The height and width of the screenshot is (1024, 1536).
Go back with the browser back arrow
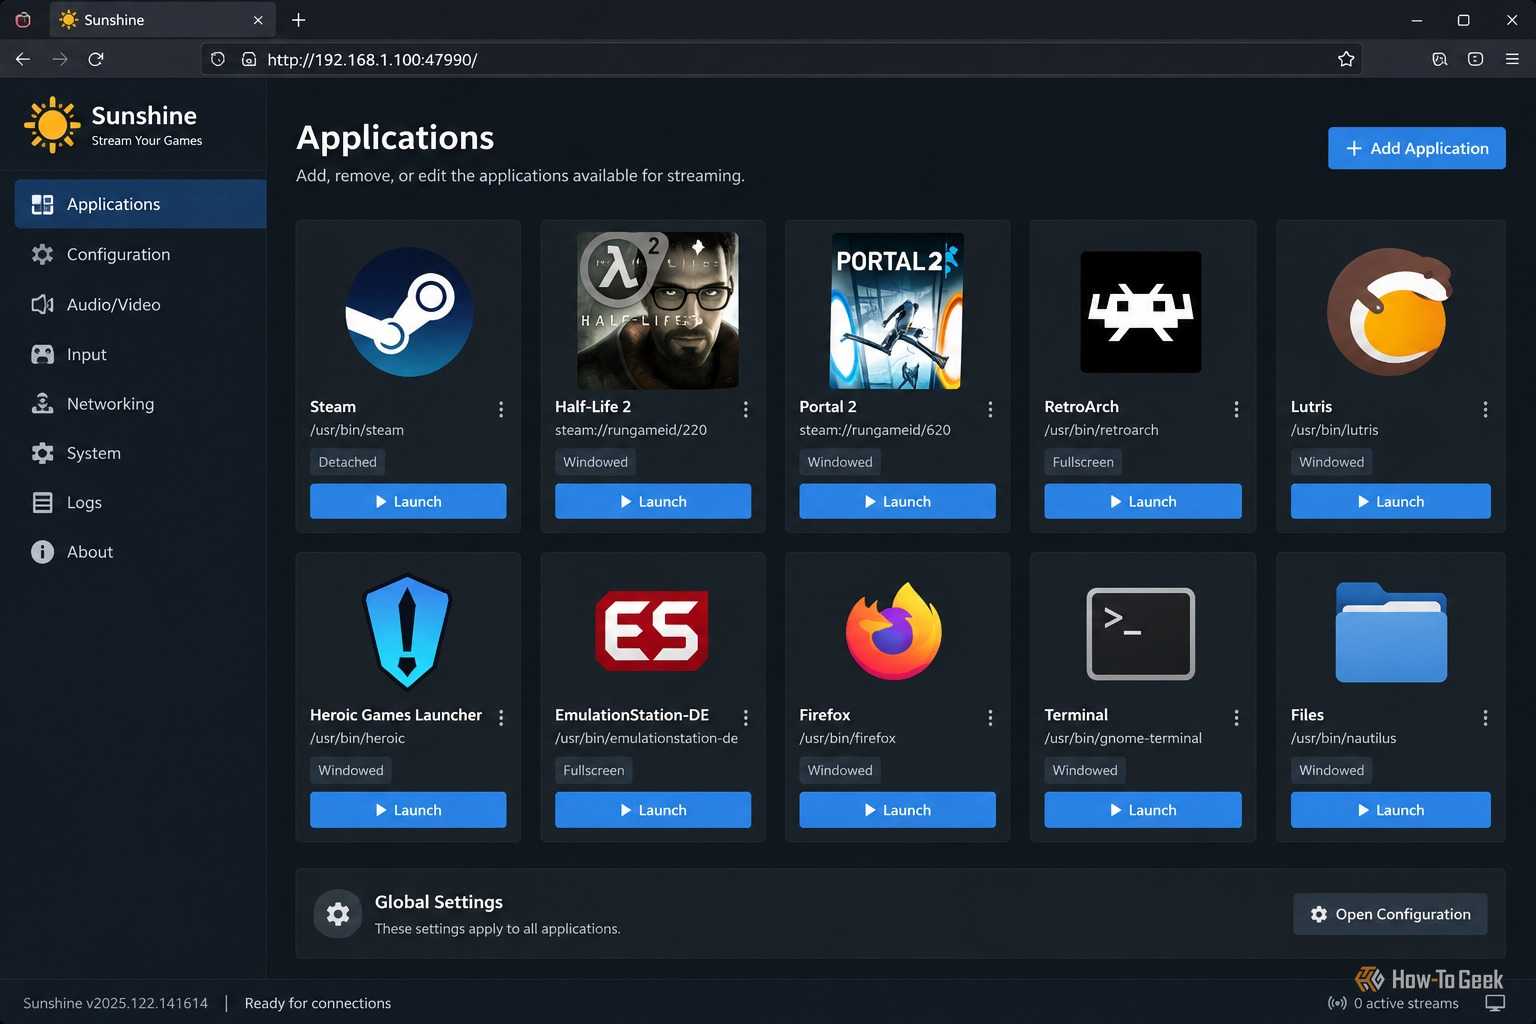[x=23, y=59]
